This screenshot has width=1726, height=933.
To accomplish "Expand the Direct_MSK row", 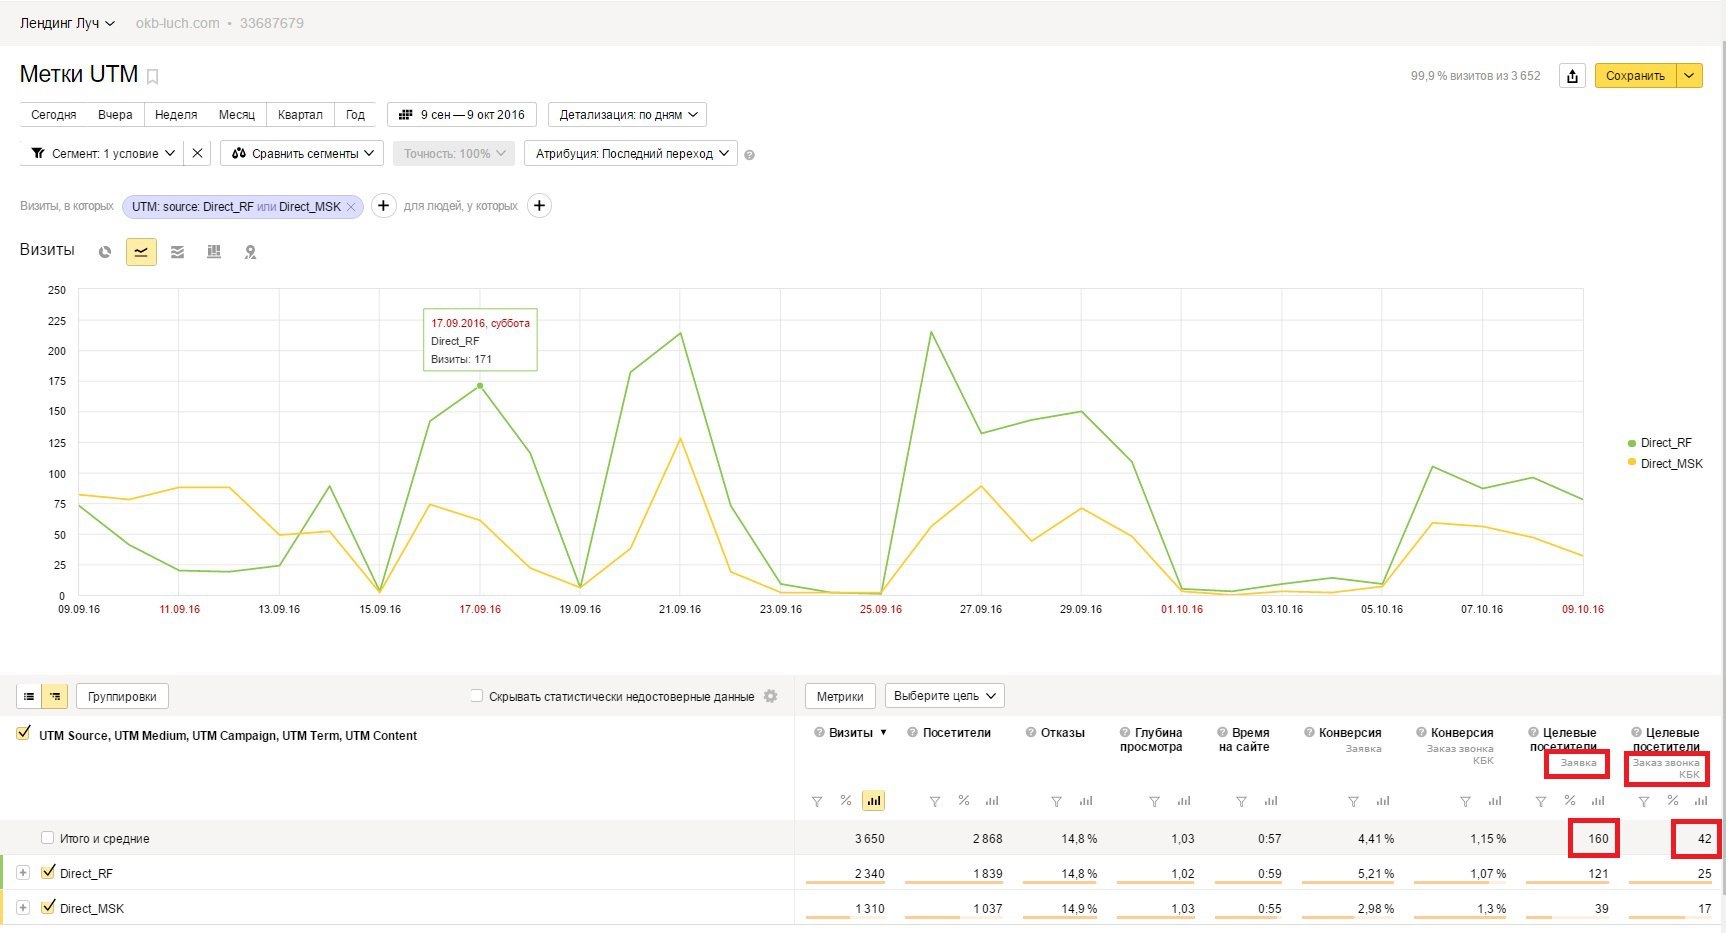I will click(23, 908).
